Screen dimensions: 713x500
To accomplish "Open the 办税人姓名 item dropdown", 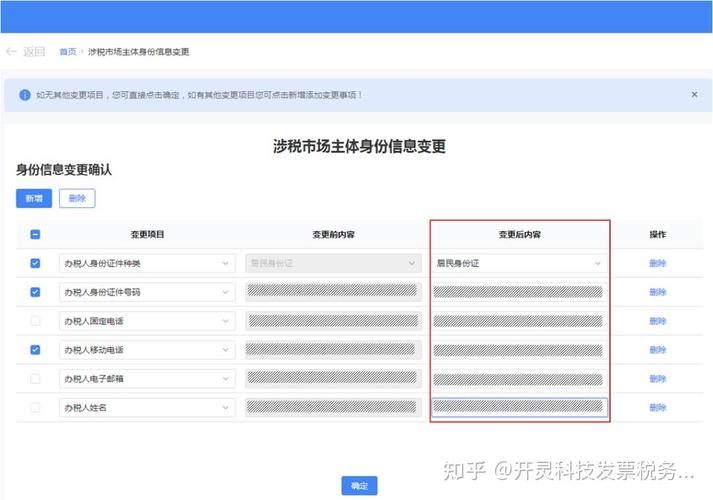I will (147, 407).
